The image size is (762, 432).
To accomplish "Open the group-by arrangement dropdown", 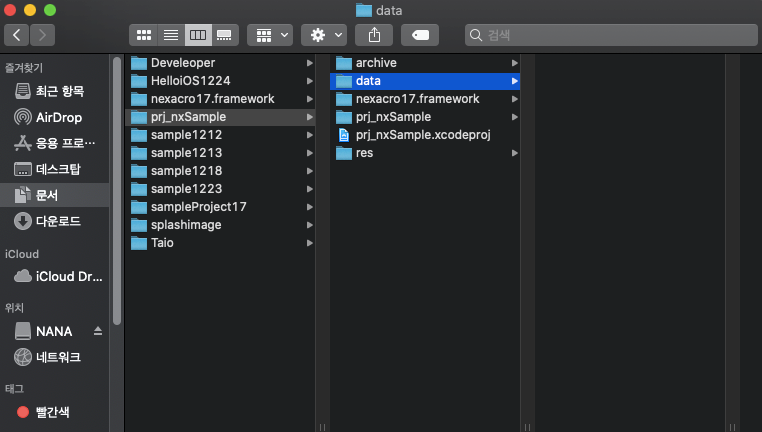I will (270, 35).
